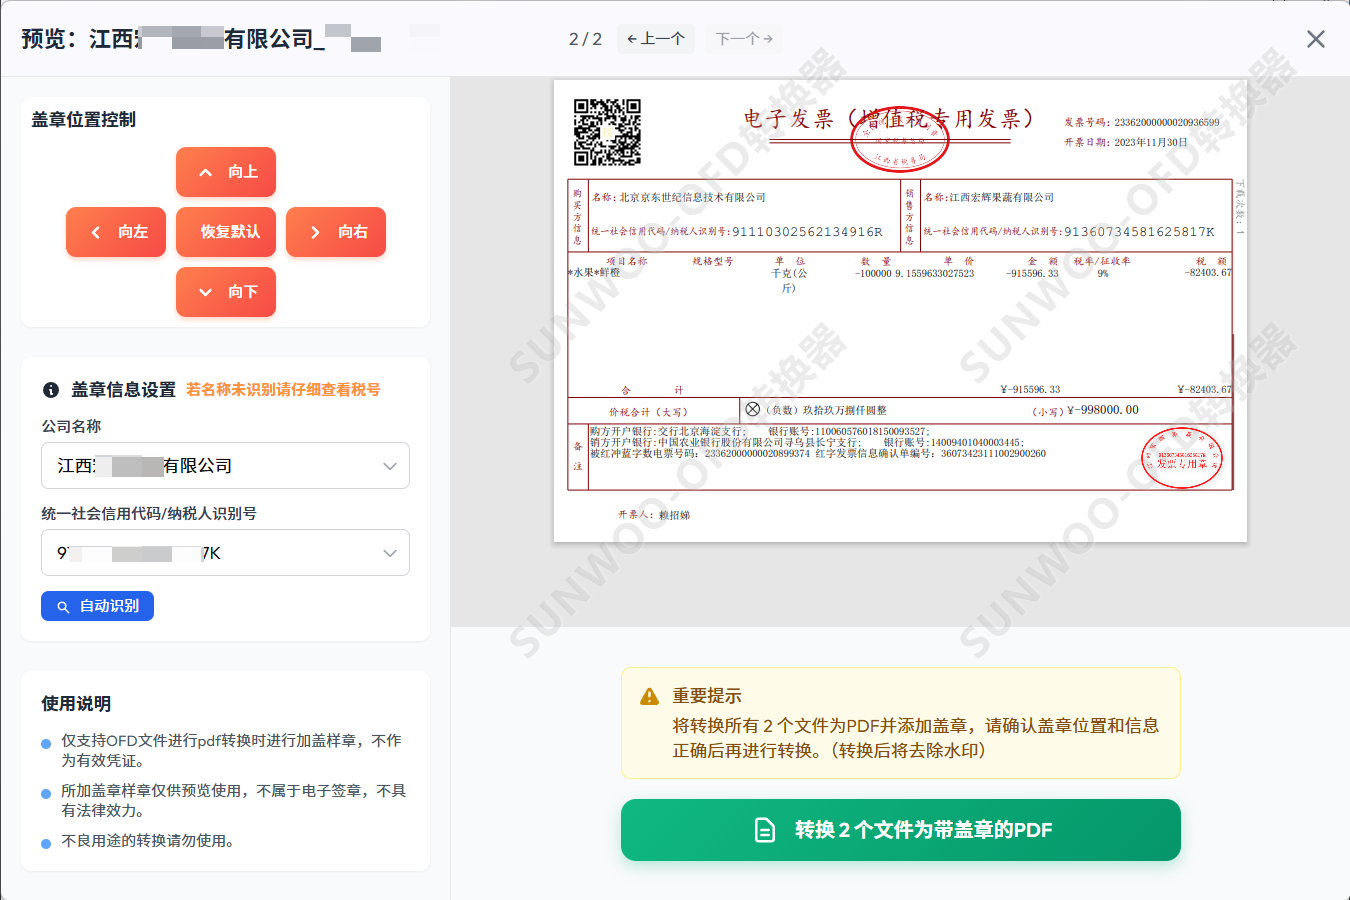1350x900 pixels.
Task: Click the 向左 move-stamp-left button
Action: (116, 232)
